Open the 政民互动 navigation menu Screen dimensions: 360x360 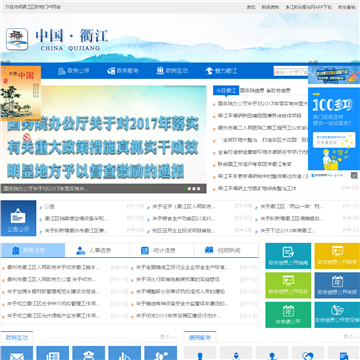(x=172, y=71)
